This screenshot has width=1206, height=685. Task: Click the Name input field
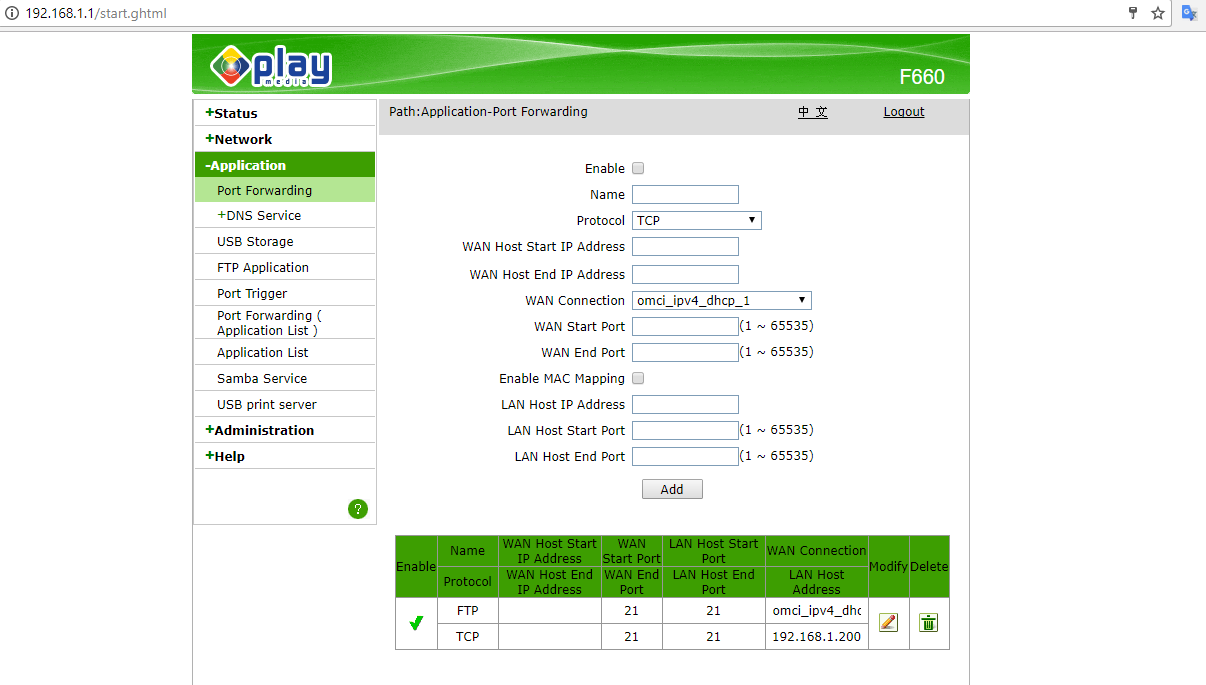pos(685,195)
